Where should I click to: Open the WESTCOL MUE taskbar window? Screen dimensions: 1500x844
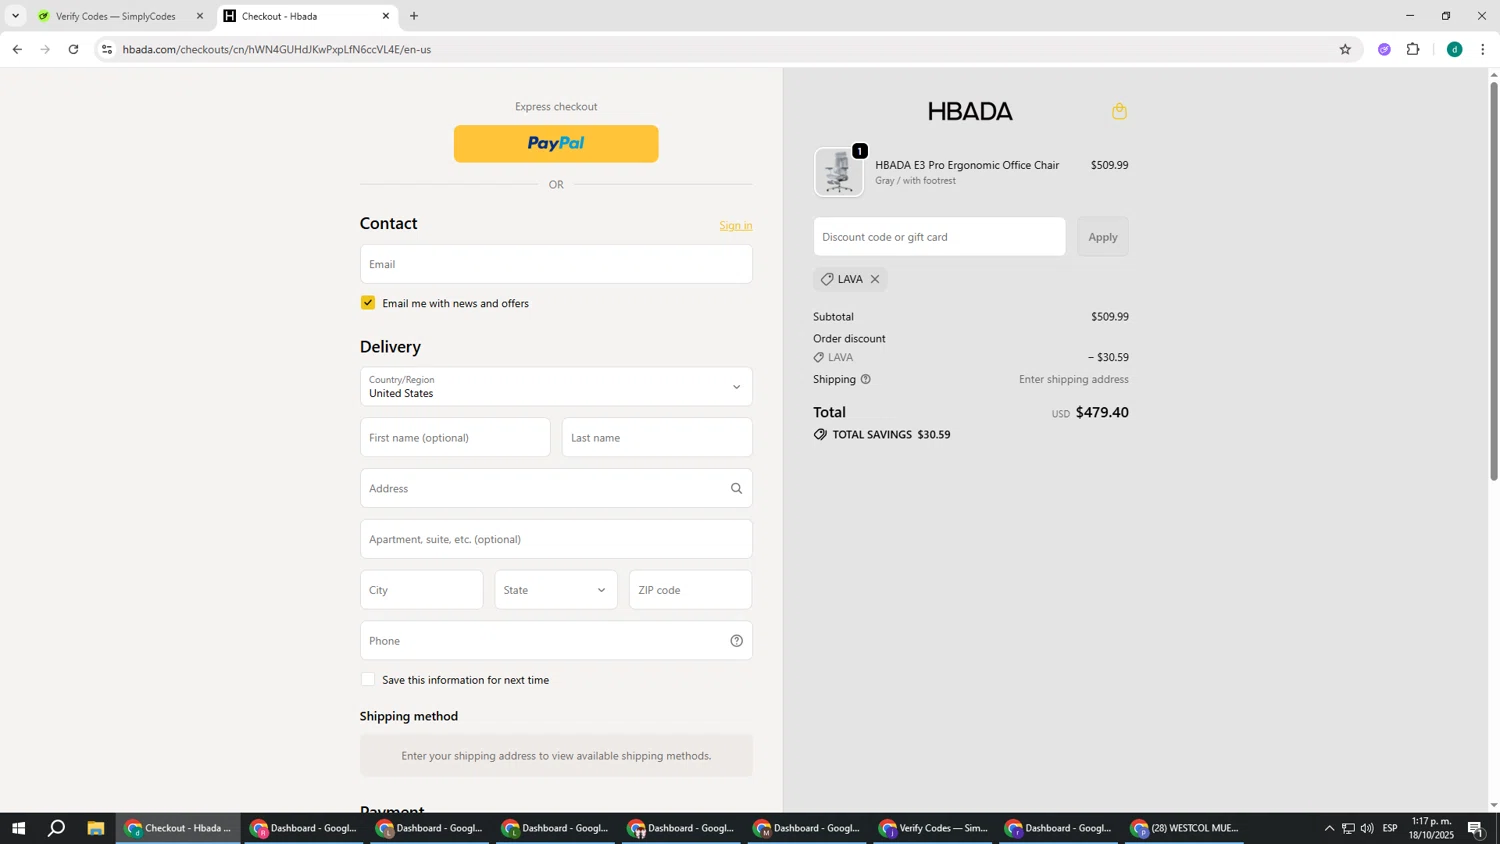(x=1186, y=828)
